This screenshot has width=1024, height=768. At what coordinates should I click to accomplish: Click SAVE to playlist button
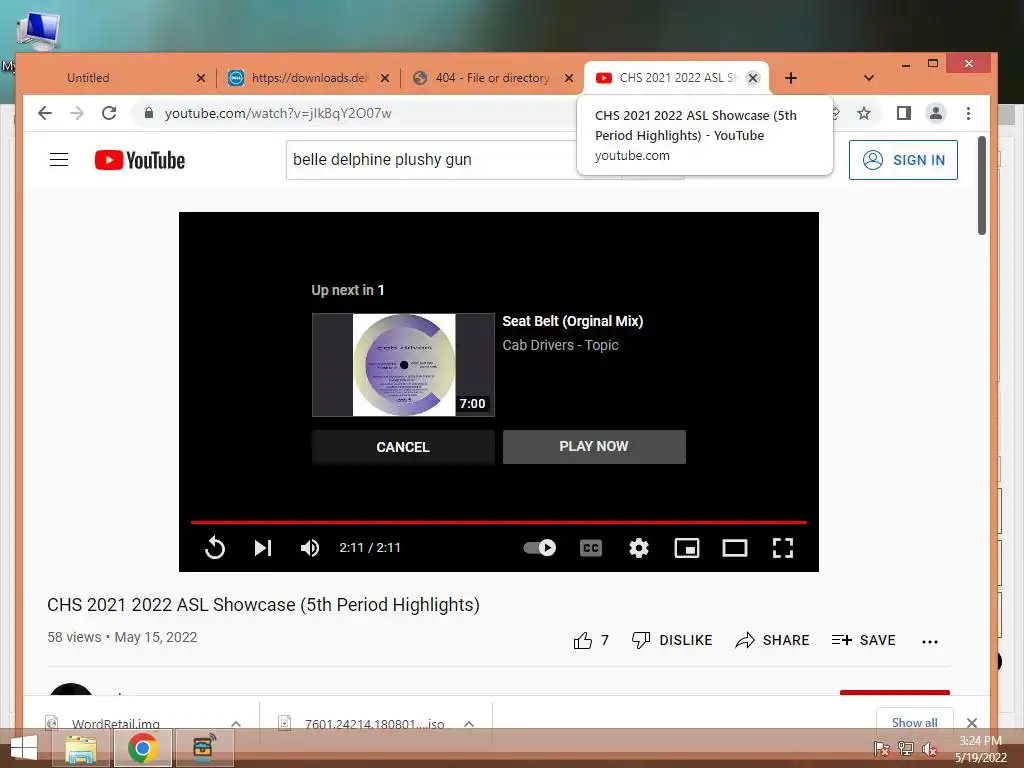click(863, 640)
